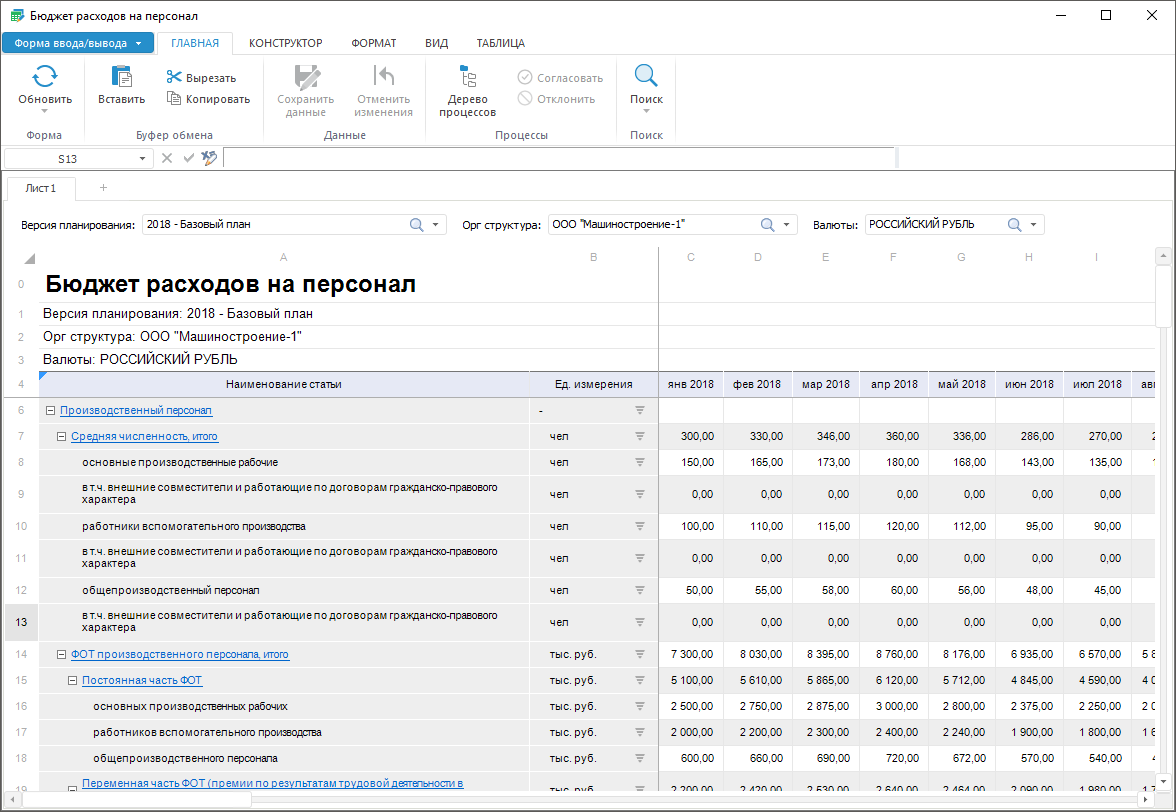Click the Копировать copy icon
The width and height of the screenshot is (1176, 812).
pos(174,99)
